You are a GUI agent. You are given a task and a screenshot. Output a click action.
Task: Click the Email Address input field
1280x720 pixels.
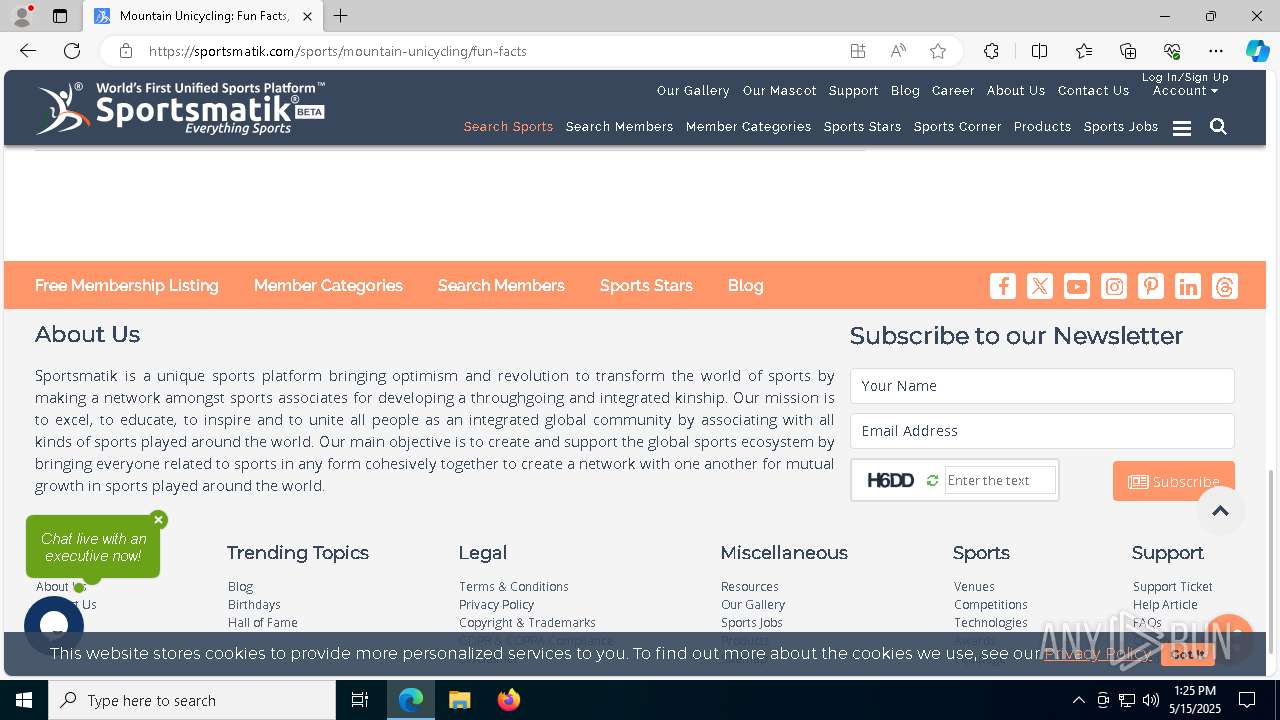click(1042, 431)
